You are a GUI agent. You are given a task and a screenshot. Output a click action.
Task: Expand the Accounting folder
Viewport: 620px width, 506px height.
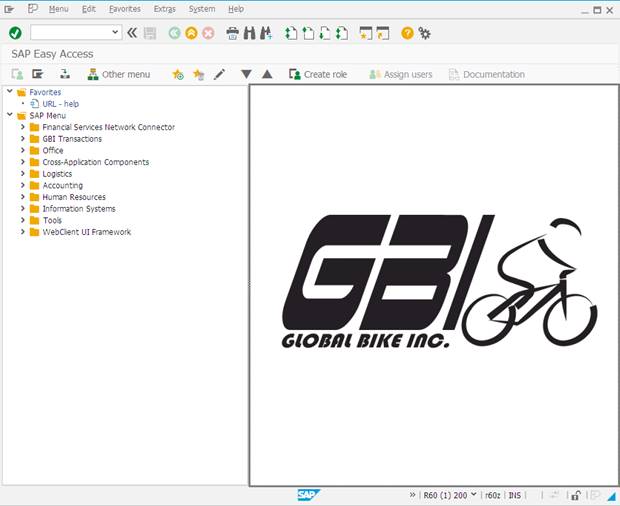click(x=23, y=185)
